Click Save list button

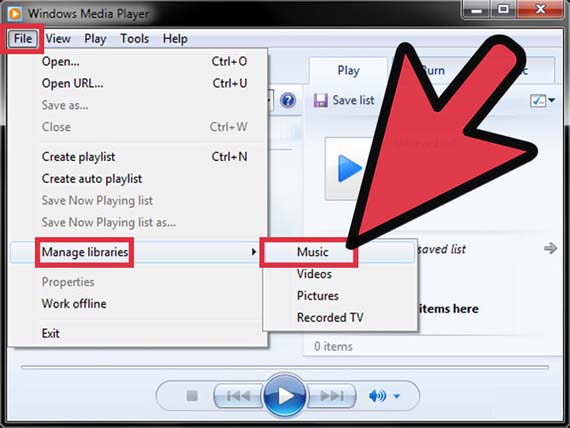tap(344, 100)
